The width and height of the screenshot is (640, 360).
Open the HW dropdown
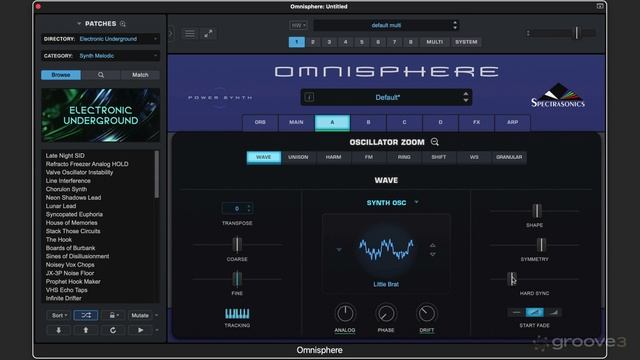(x=298, y=25)
